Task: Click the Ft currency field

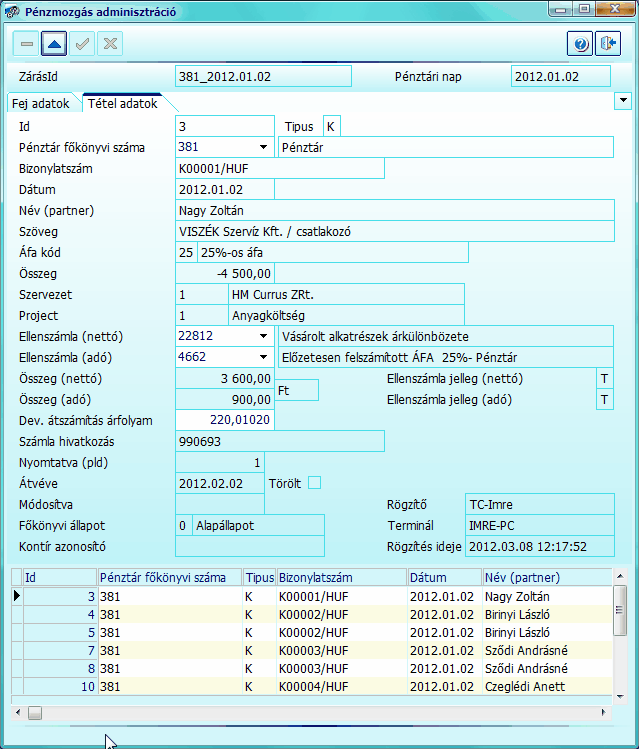Action: [x=297, y=390]
